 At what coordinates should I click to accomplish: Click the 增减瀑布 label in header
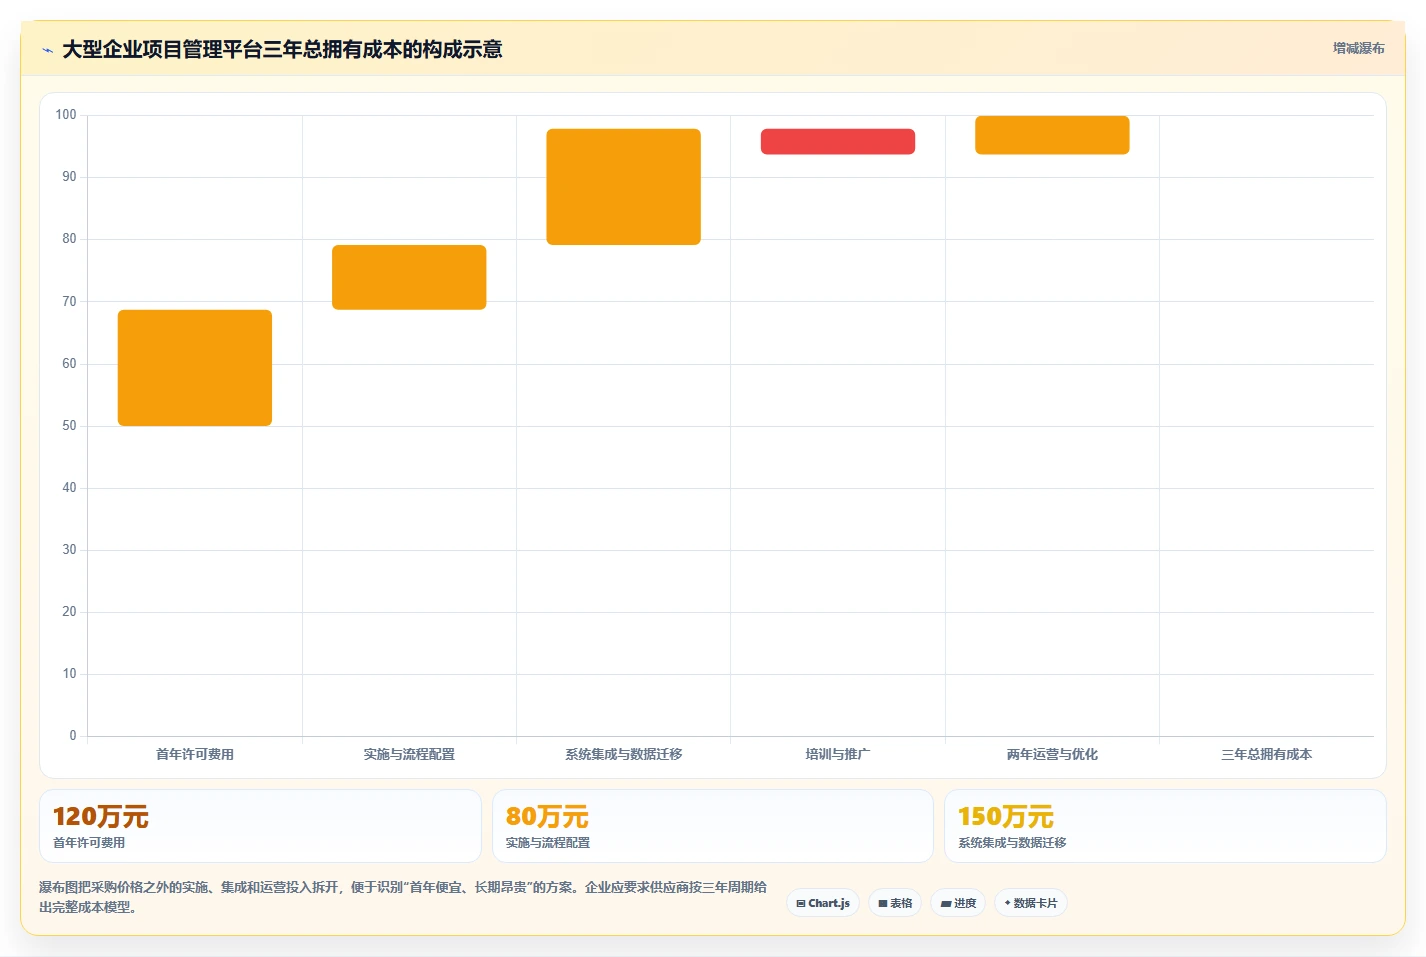1358,48
